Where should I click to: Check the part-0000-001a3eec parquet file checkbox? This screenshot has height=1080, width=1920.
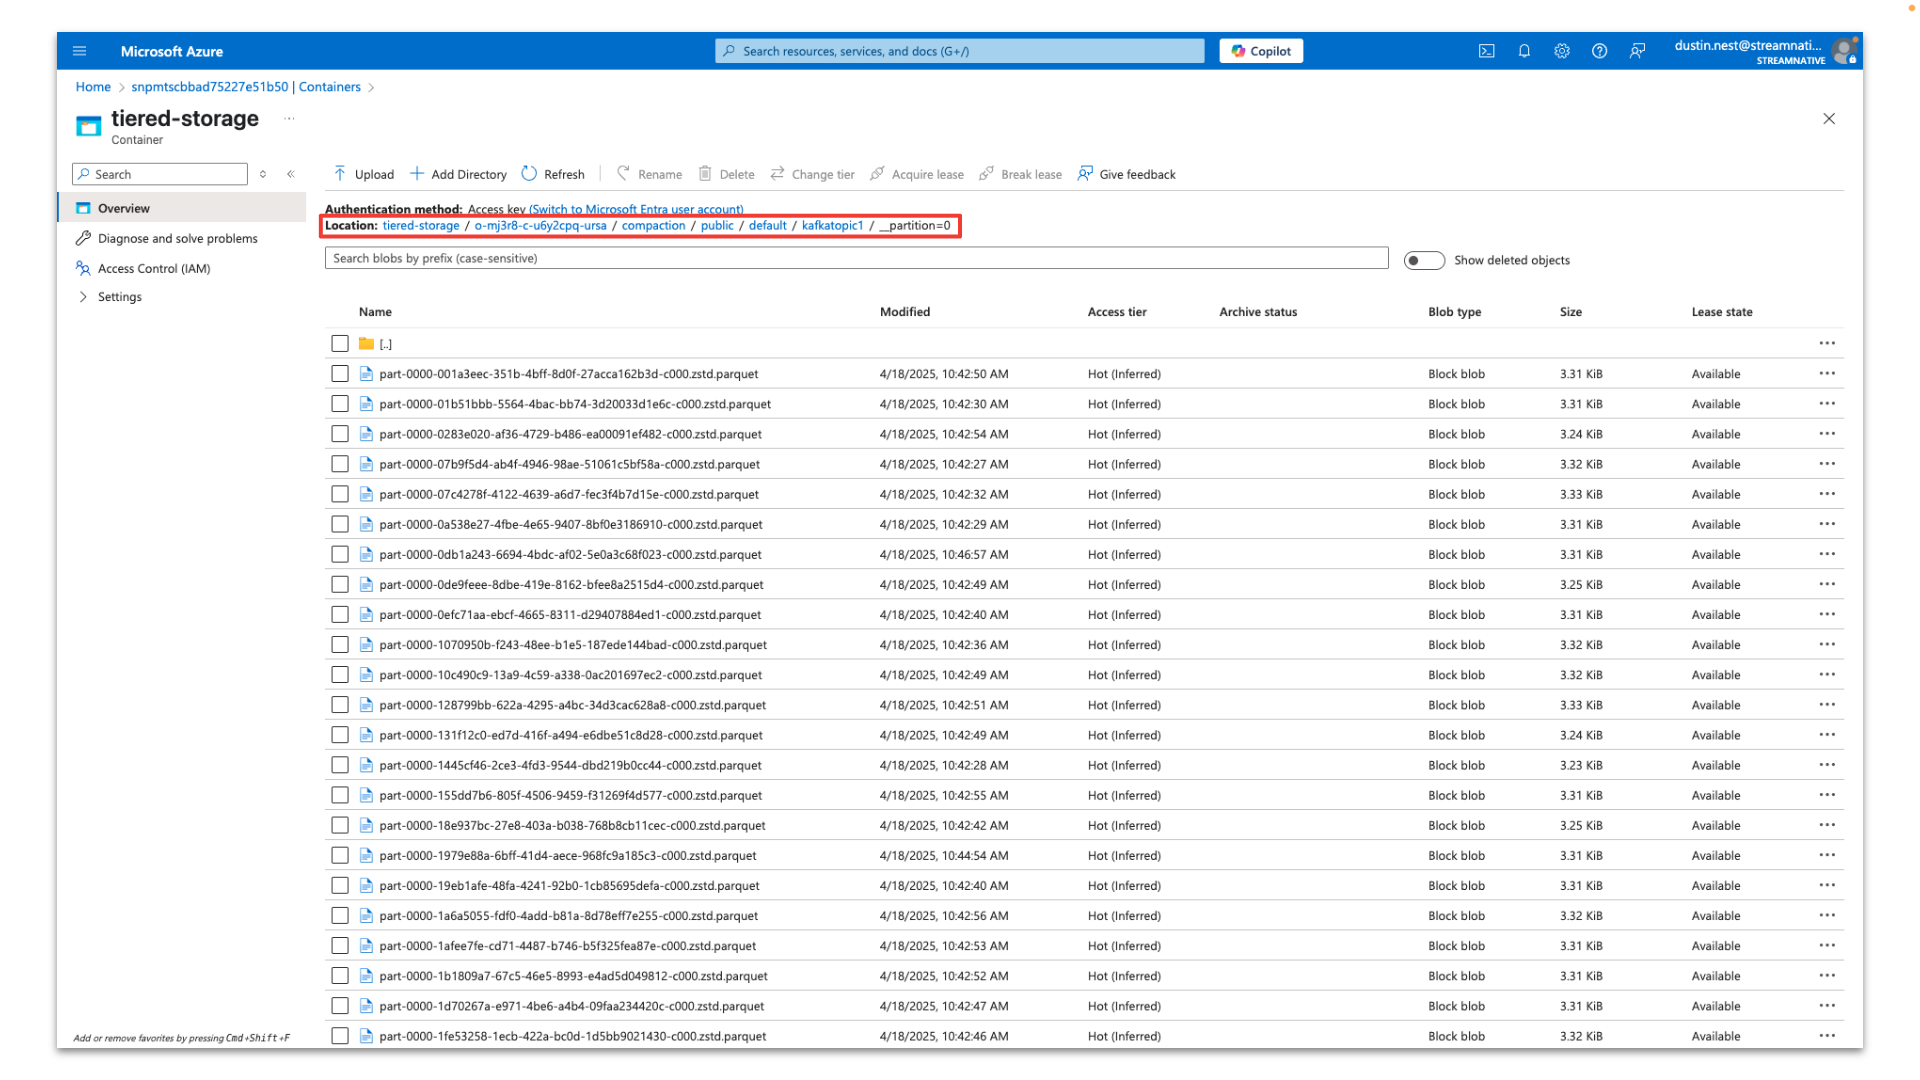pyautogui.click(x=340, y=373)
